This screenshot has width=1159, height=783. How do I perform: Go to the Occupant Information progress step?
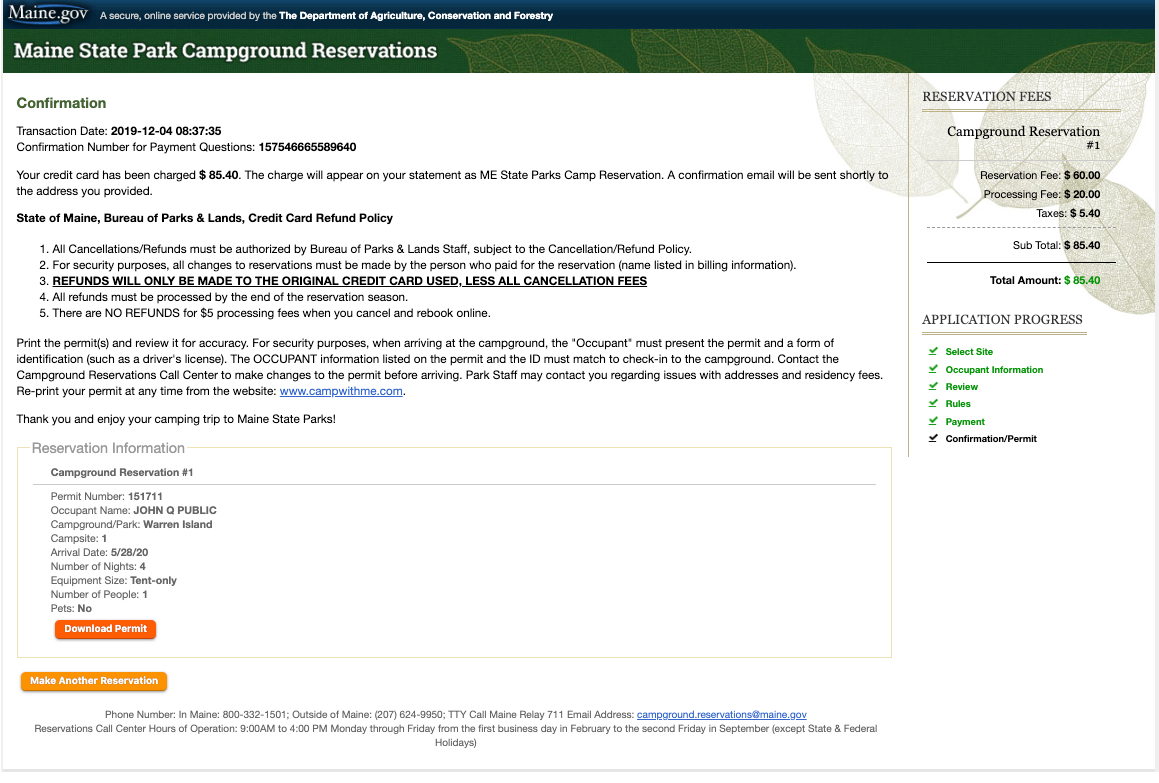point(994,370)
